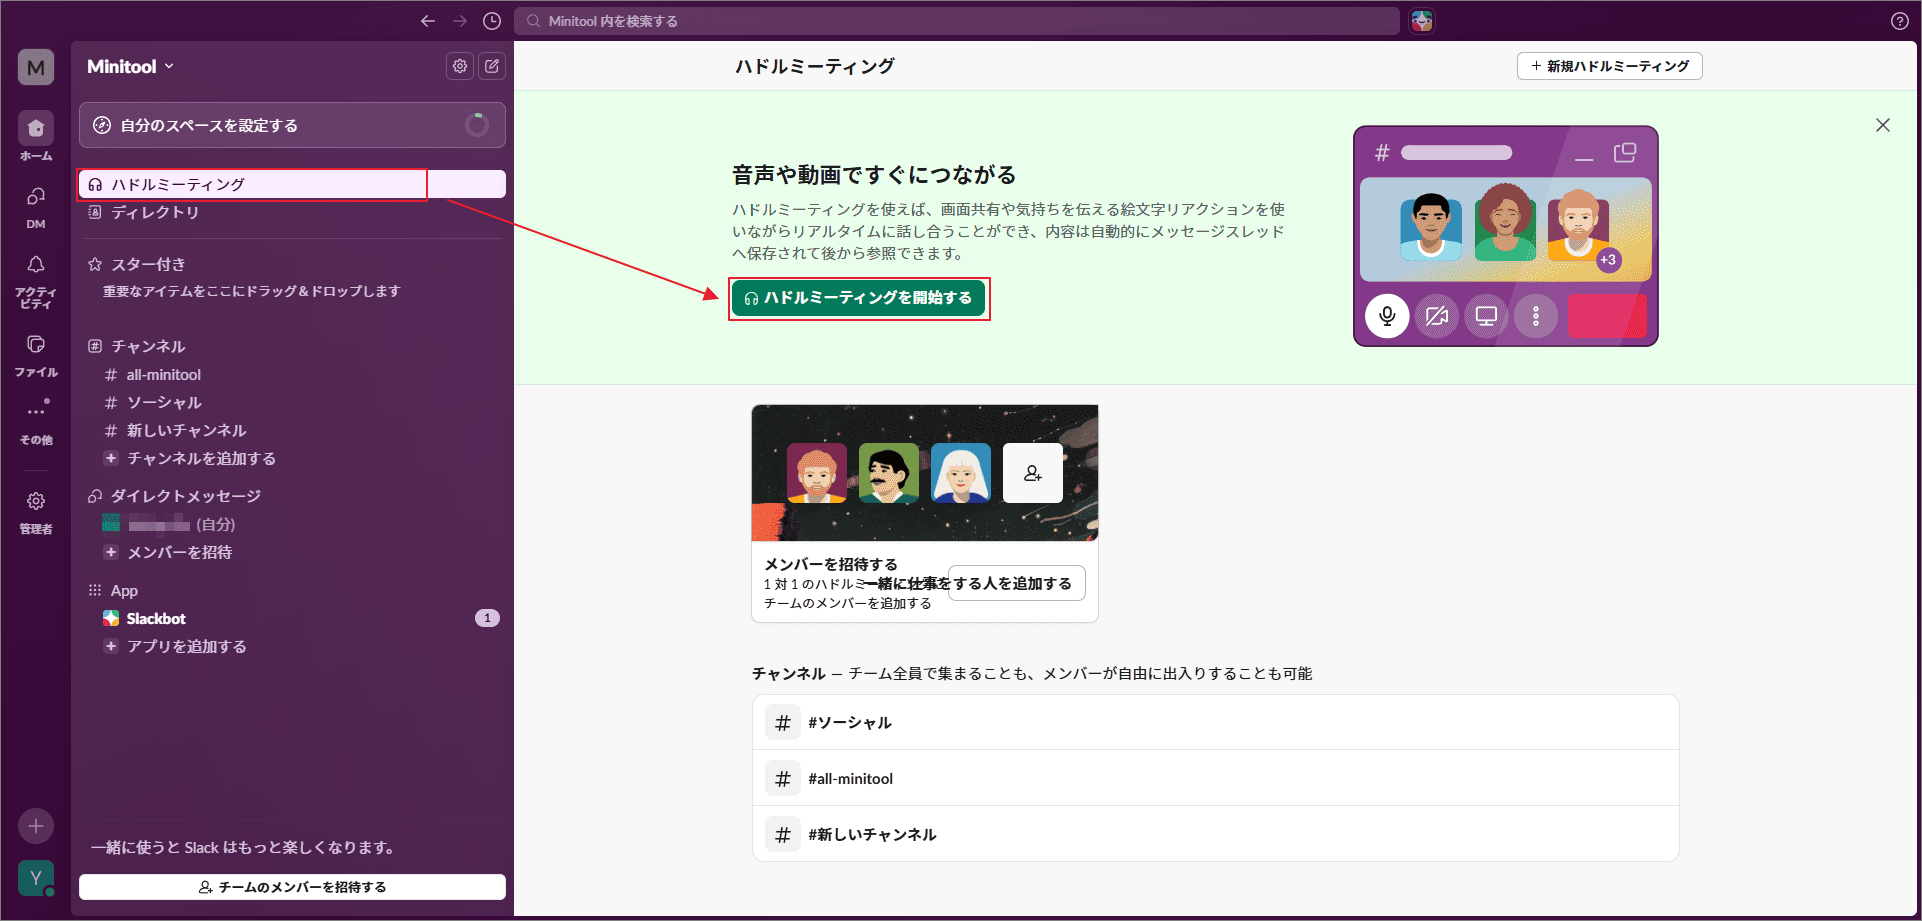
Task: Select ハドルミーティング in the sidebar
Action: coord(292,184)
